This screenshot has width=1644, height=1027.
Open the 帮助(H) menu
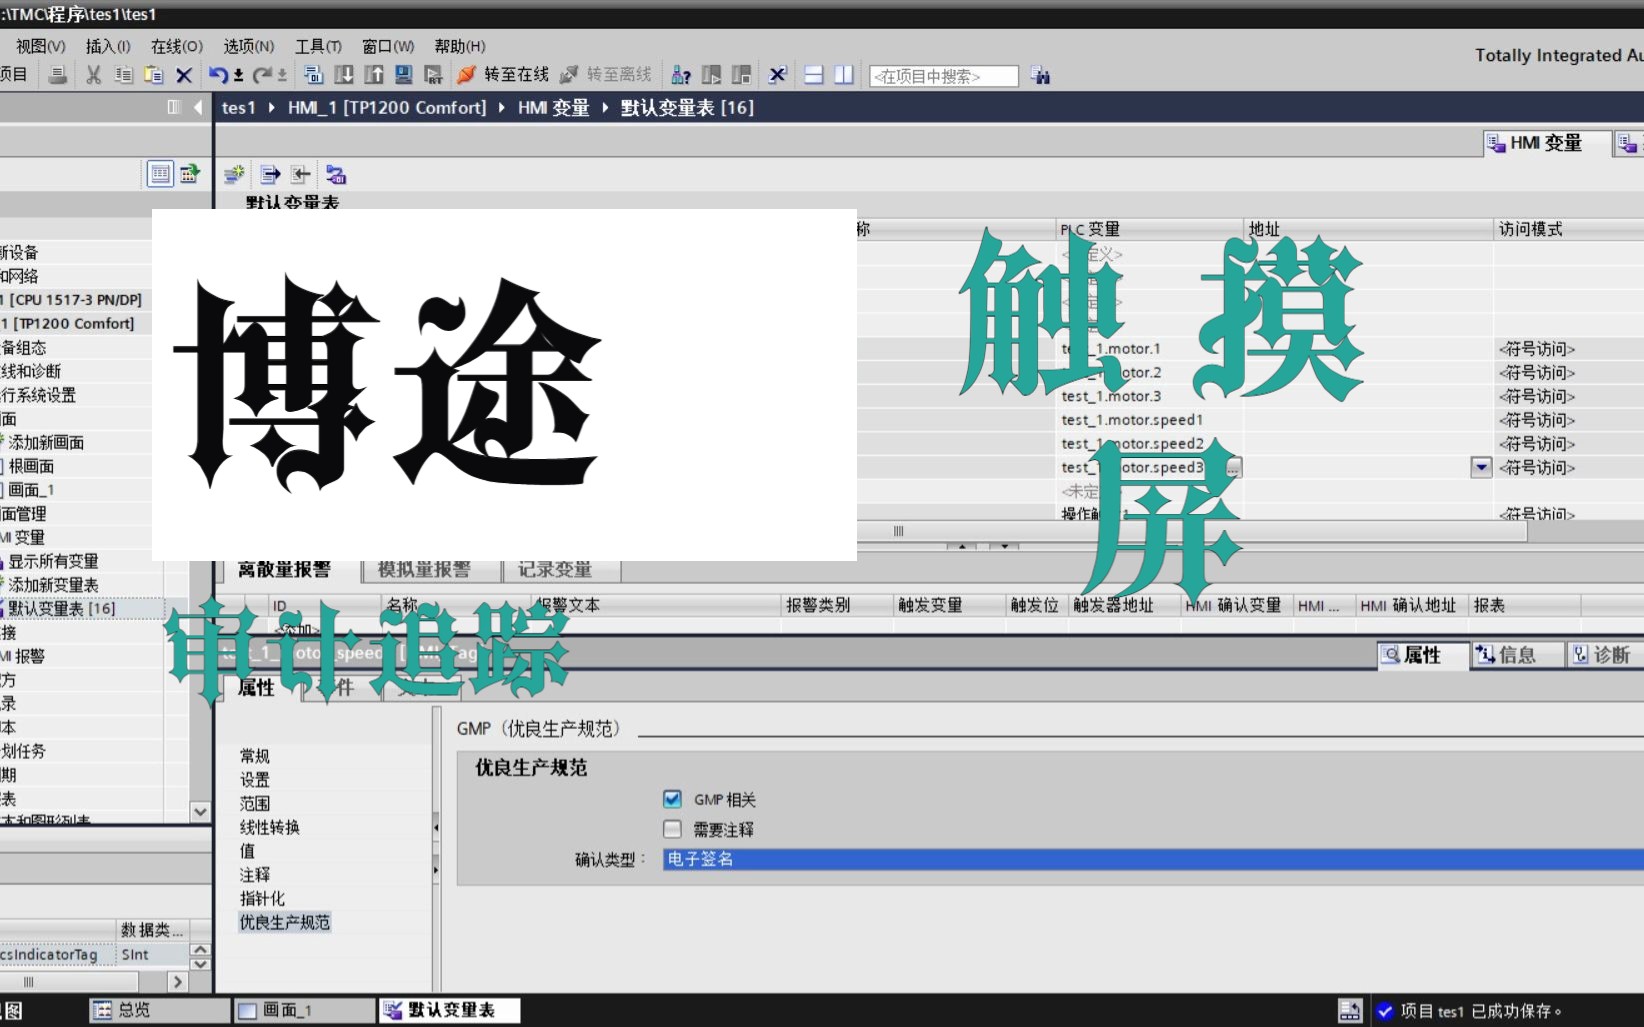tap(460, 46)
